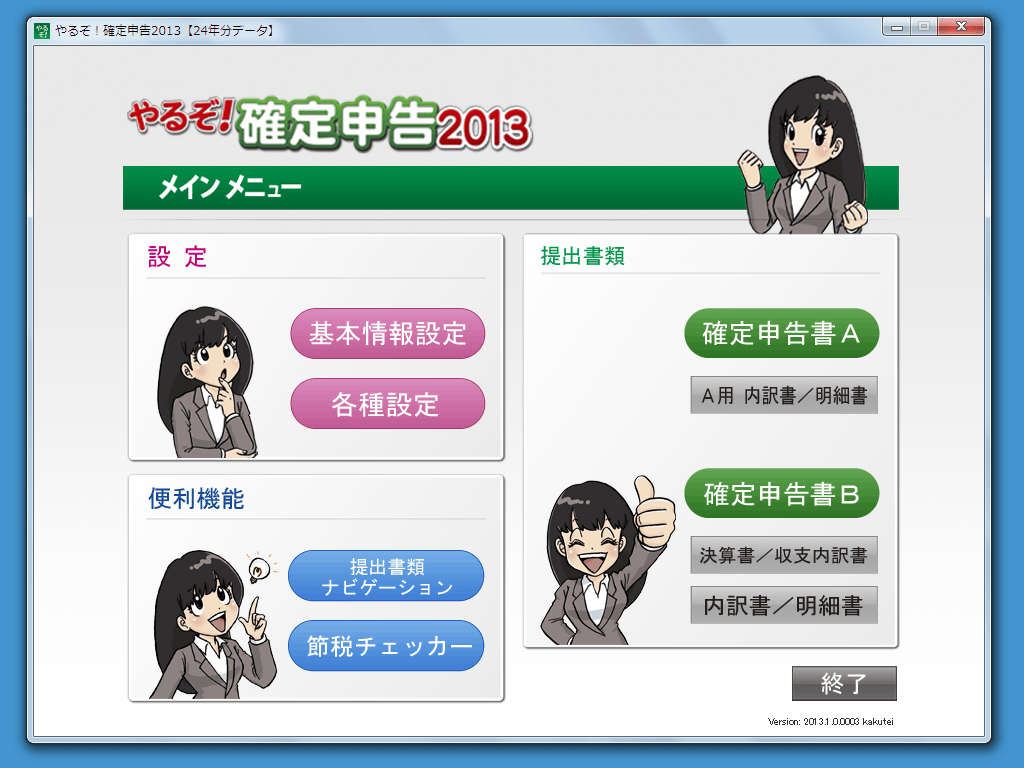Open 決算書／収支内訳書

click(x=784, y=555)
